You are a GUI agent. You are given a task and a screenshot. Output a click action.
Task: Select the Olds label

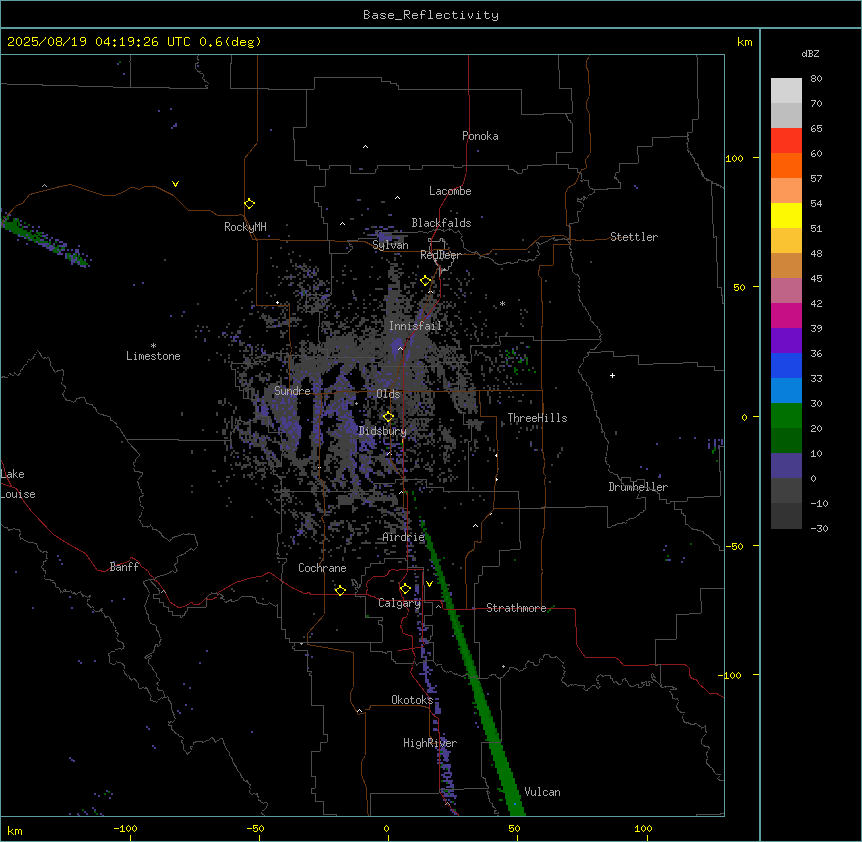pyautogui.click(x=388, y=394)
